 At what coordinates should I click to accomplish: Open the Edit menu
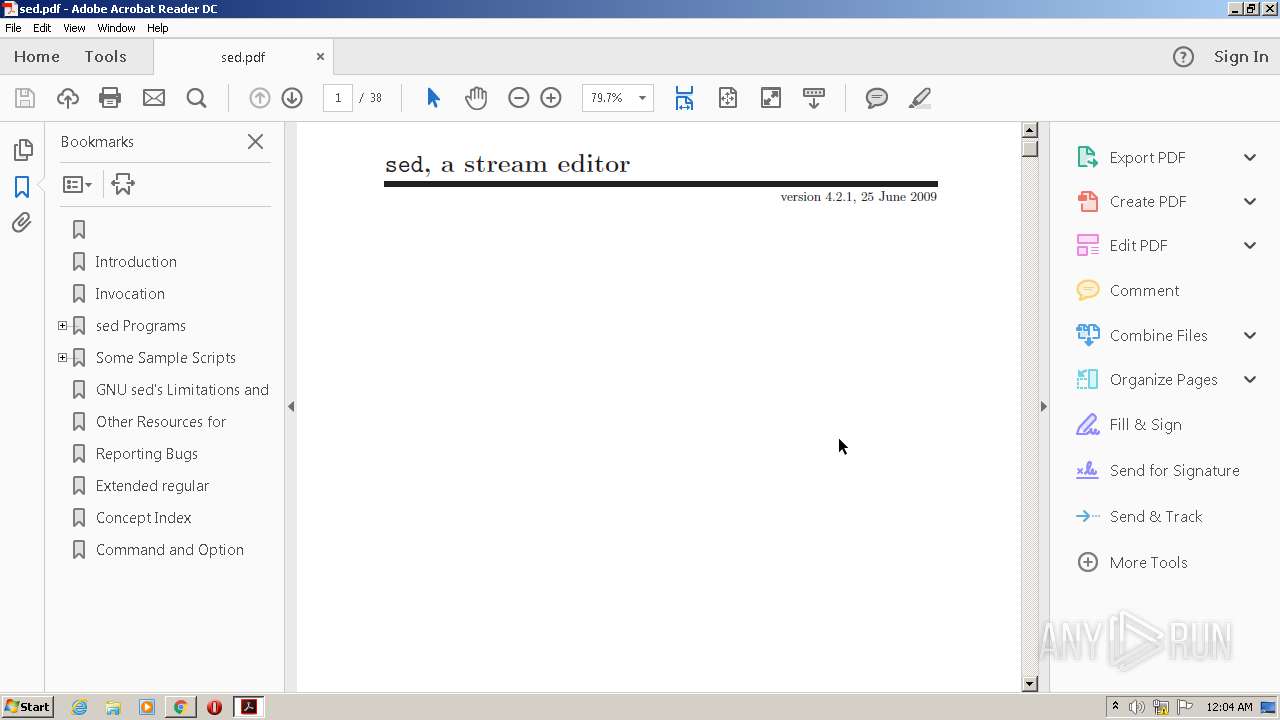coord(42,28)
